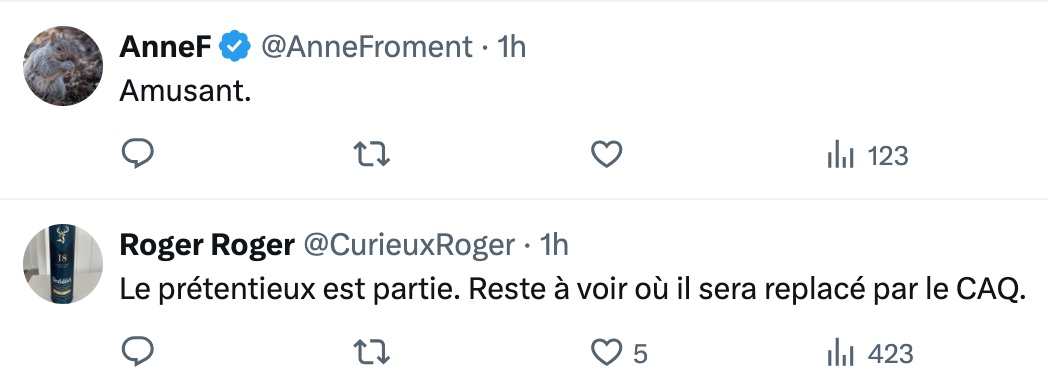Click the like count 5 on Roger's tweet

point(640,354)
